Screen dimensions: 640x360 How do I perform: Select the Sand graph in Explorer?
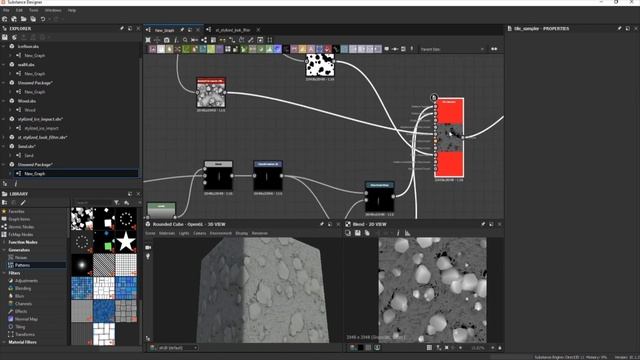(x=29, y=156)
